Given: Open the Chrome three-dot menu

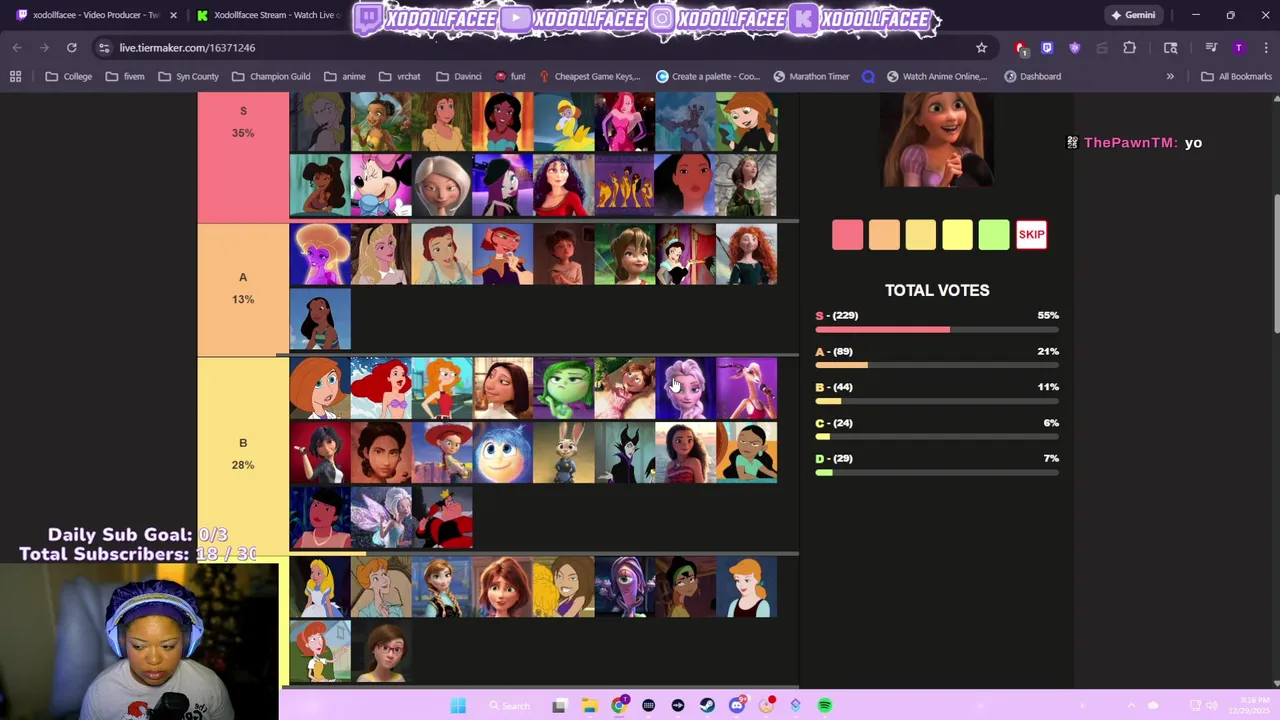Looking at the screenshot, I should coord(1264,48).
